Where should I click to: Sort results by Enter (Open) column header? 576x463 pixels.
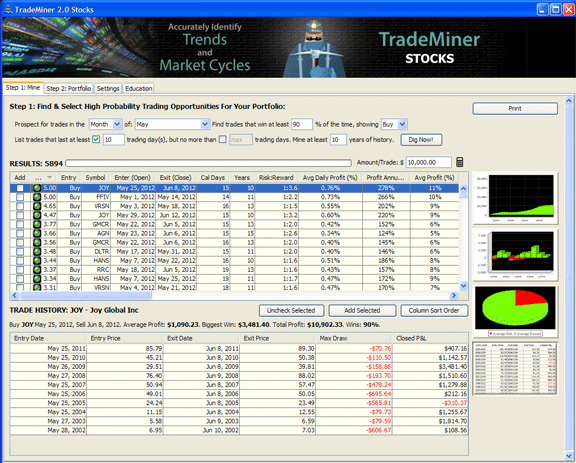click(x=132, y=177)
